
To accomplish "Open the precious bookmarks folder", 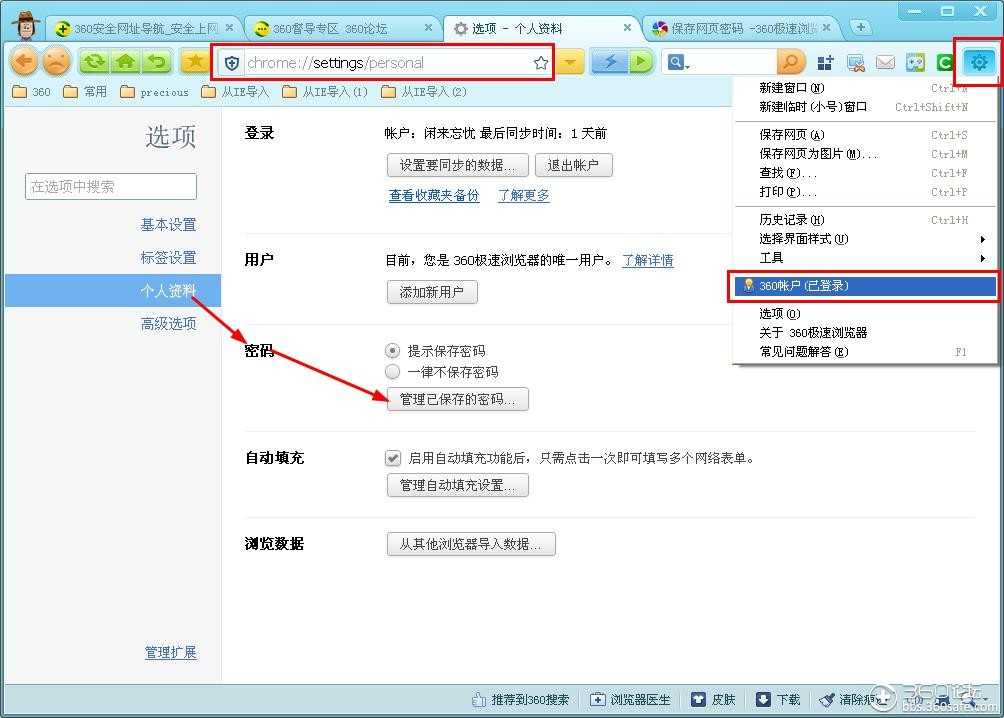I will click(154, 92).
